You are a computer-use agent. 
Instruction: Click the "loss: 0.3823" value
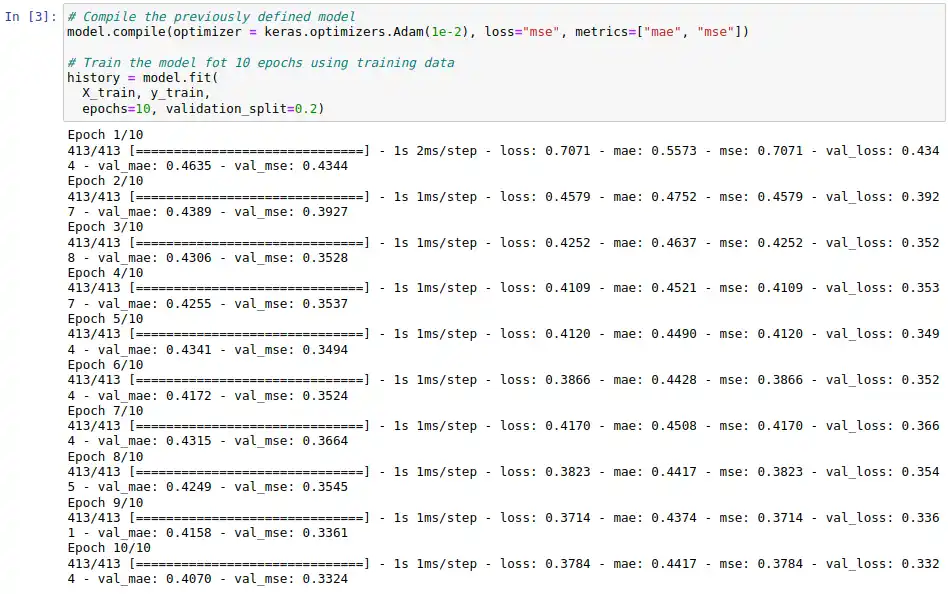(x=545, y=471)
